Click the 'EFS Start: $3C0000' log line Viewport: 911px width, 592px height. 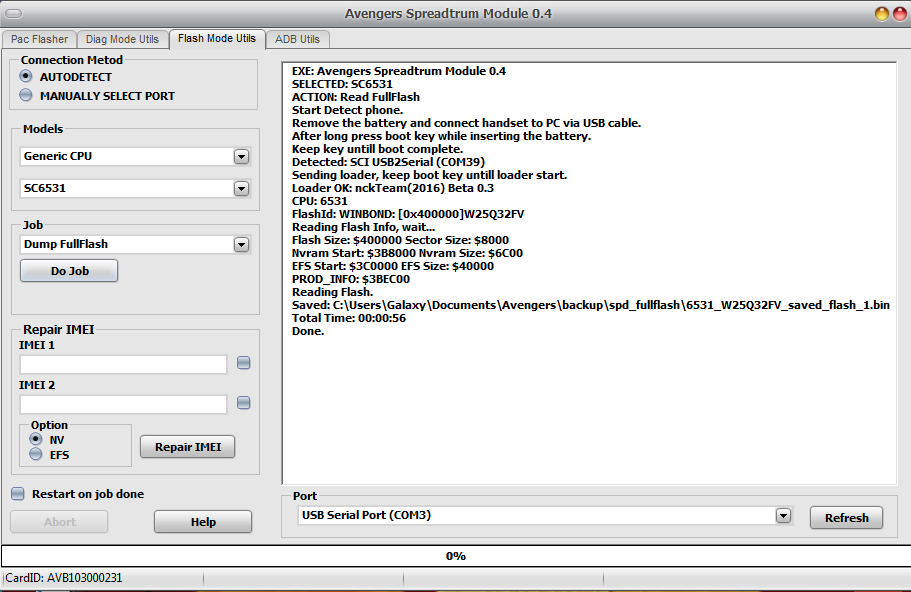click(393, 266)
